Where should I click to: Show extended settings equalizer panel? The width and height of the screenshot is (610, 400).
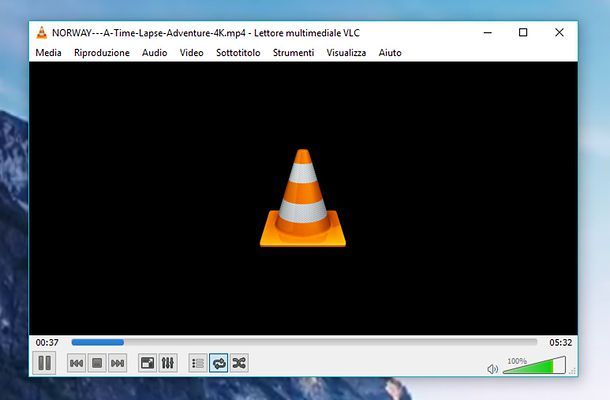168,364
